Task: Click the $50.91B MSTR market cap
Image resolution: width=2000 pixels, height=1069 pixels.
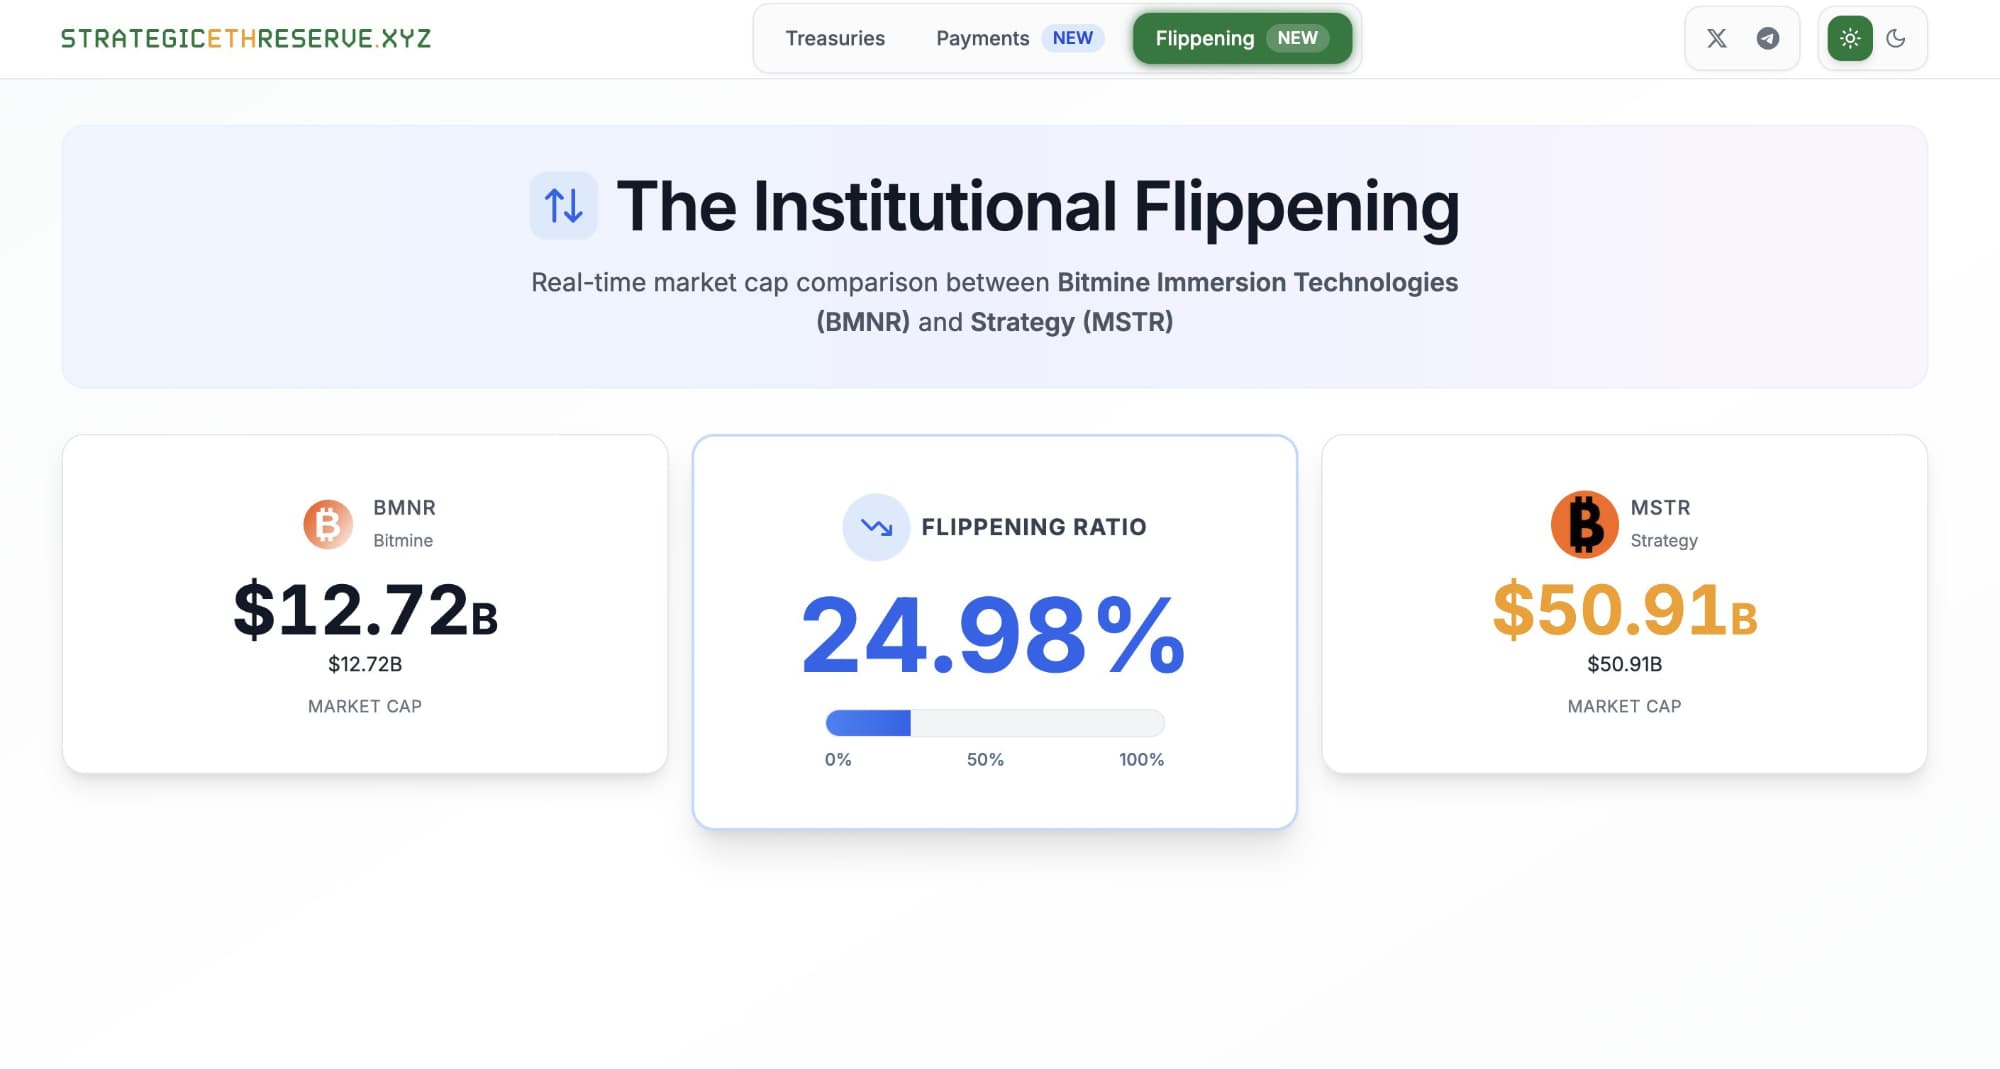Action: pos(1624,610)
